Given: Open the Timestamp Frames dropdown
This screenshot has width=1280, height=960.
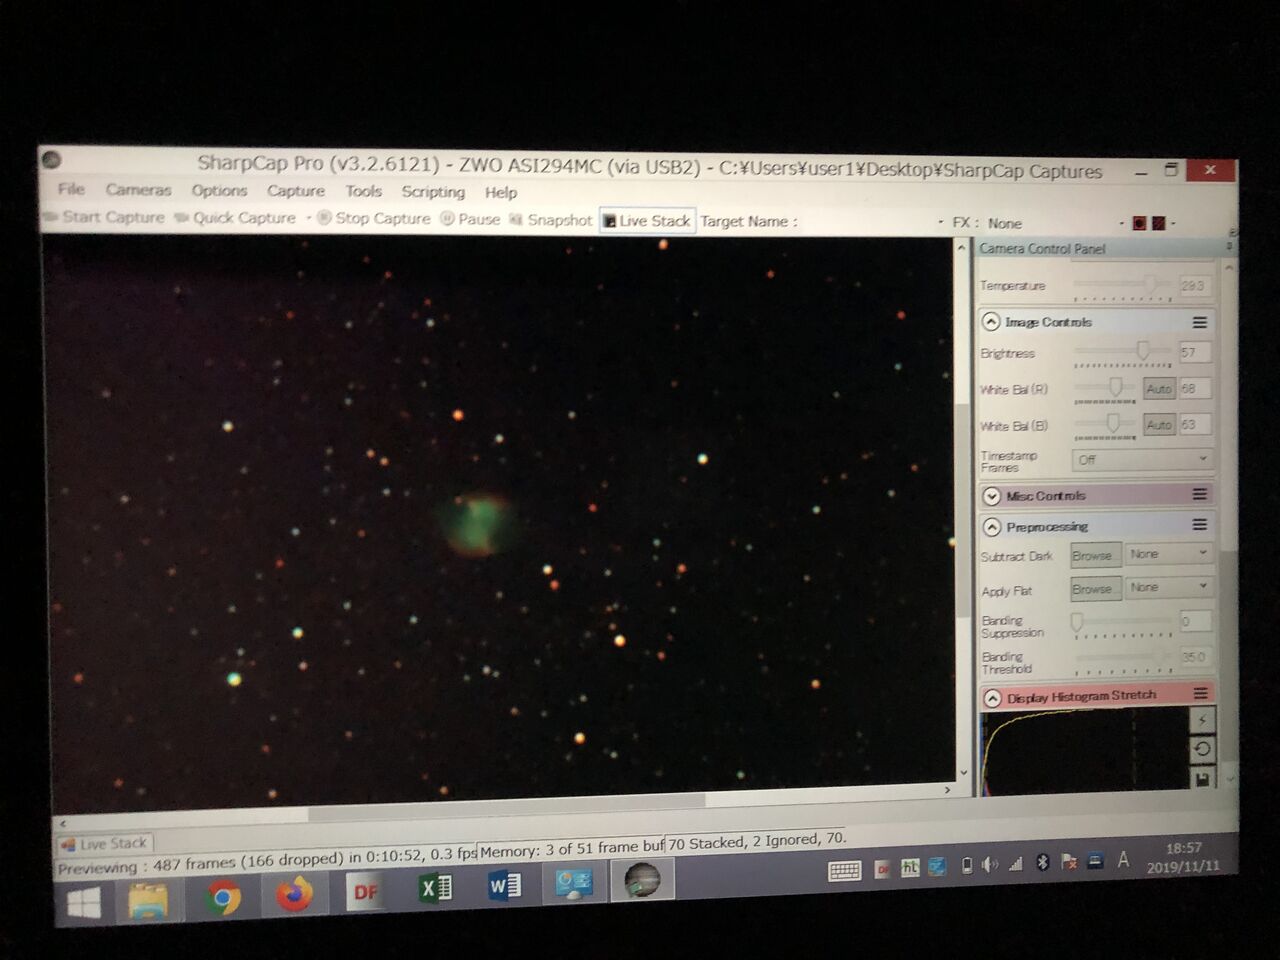Looking at the screenshot, I should tap(1142, 459).
